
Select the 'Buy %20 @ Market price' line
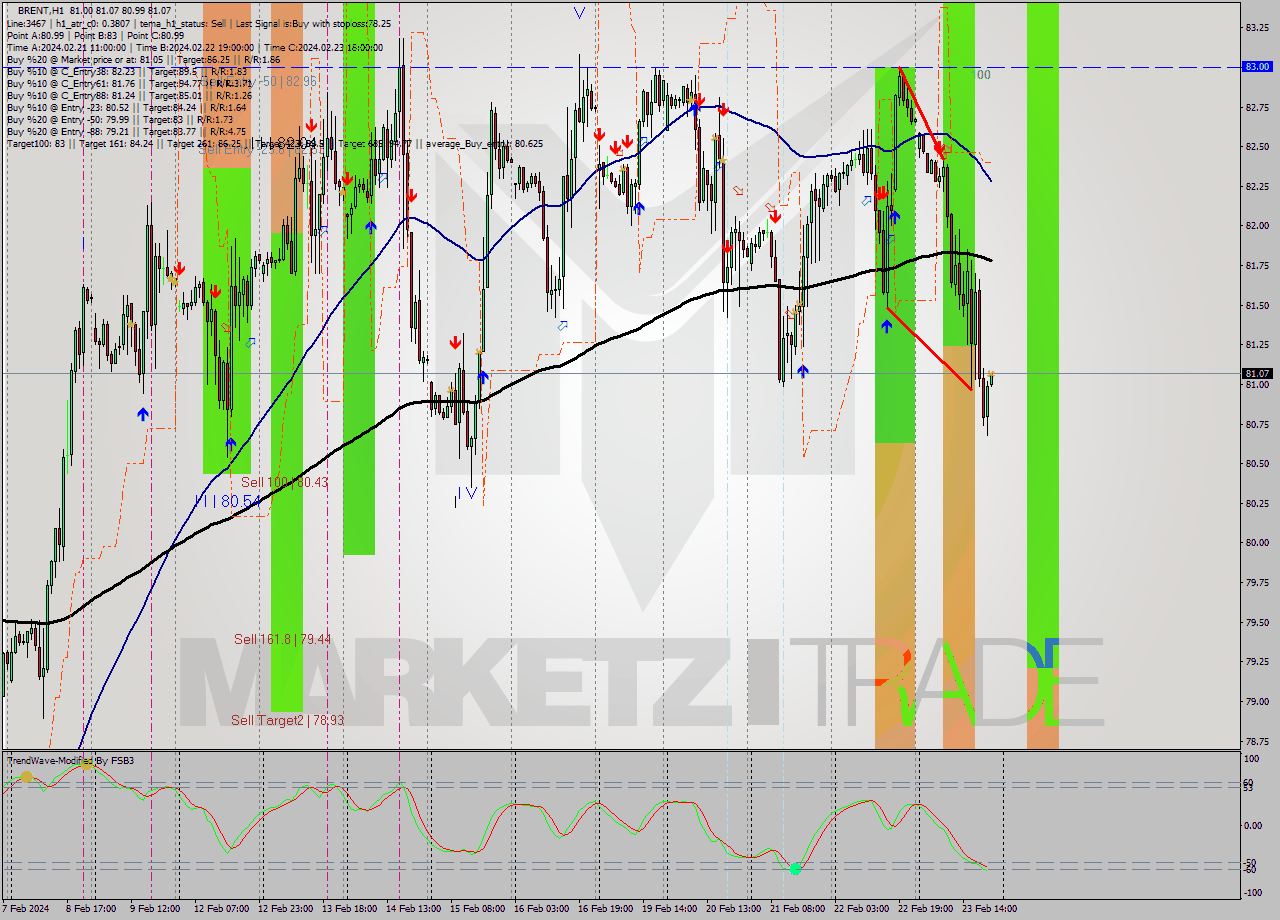click(143, 59)
